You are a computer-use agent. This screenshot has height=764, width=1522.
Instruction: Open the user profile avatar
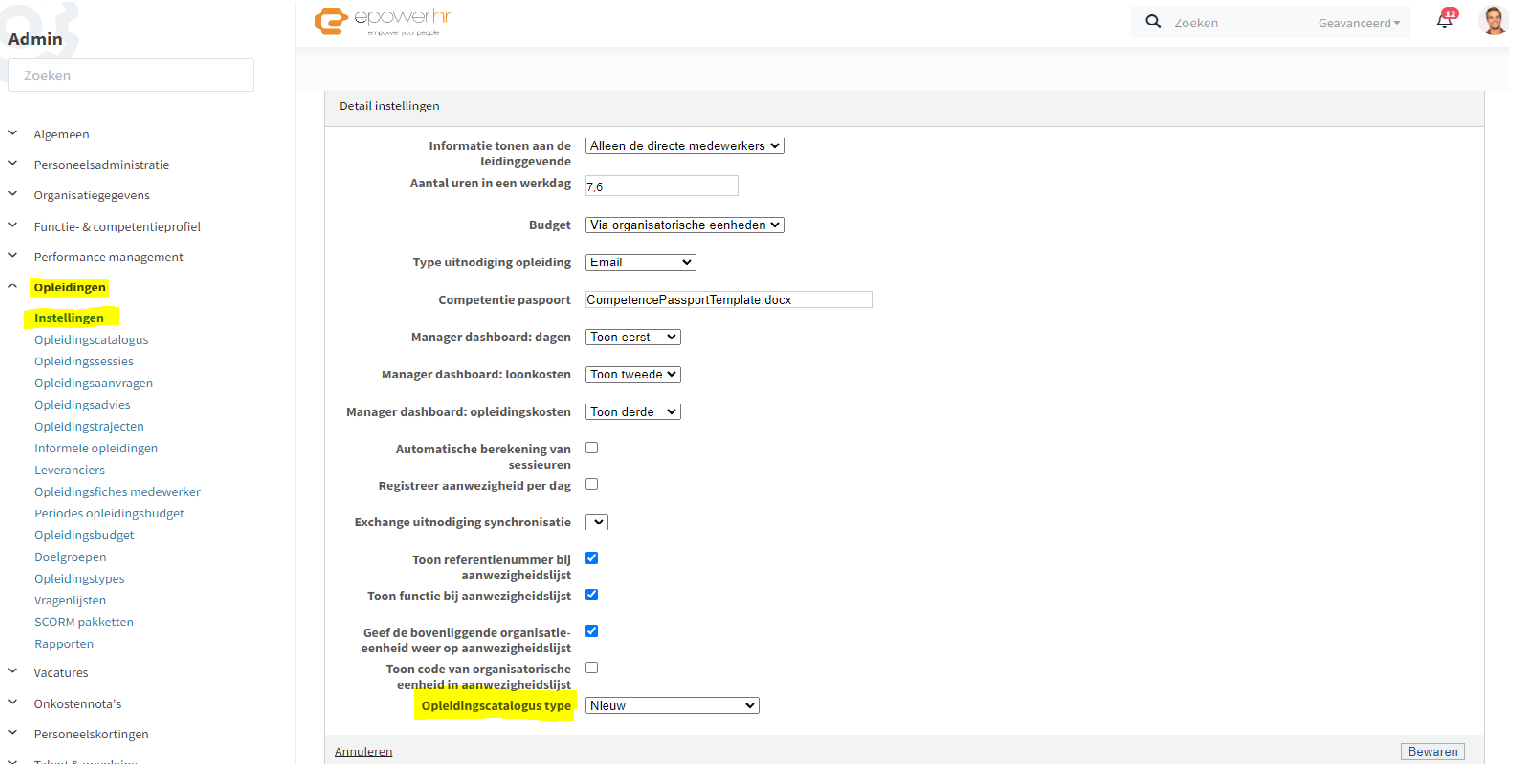click(x=1493, y=21)
